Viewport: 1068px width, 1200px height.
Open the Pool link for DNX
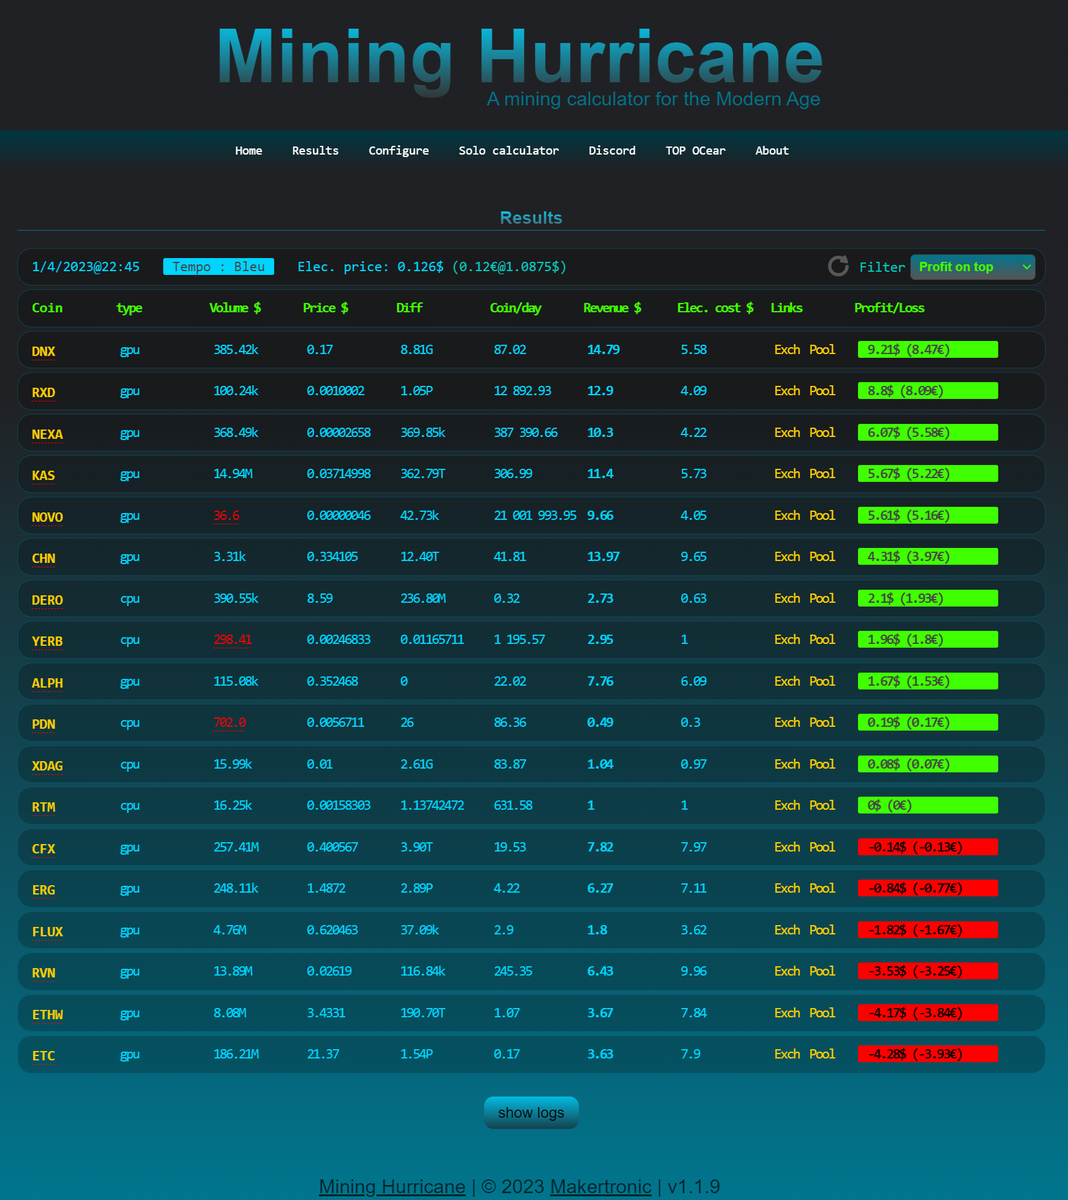[822, 350]
